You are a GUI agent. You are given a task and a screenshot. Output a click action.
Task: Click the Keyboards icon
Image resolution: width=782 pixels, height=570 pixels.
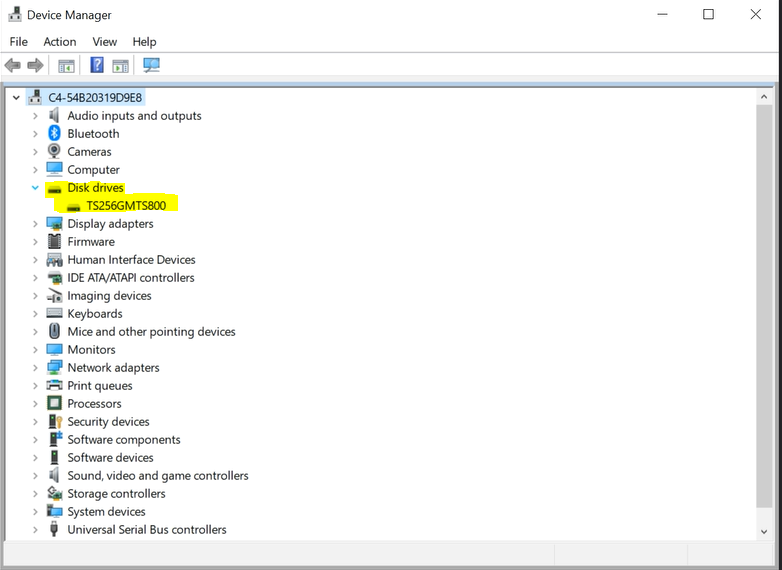click(54, 313)
